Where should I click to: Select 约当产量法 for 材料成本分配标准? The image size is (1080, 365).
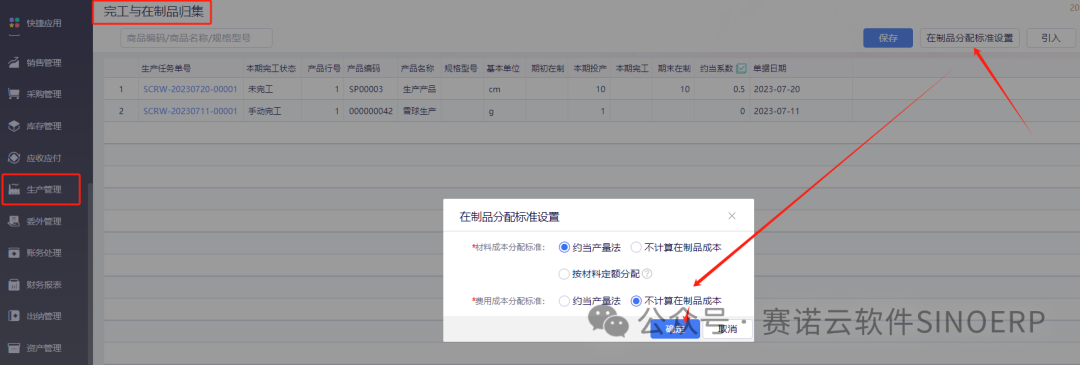tap(565, 247)
